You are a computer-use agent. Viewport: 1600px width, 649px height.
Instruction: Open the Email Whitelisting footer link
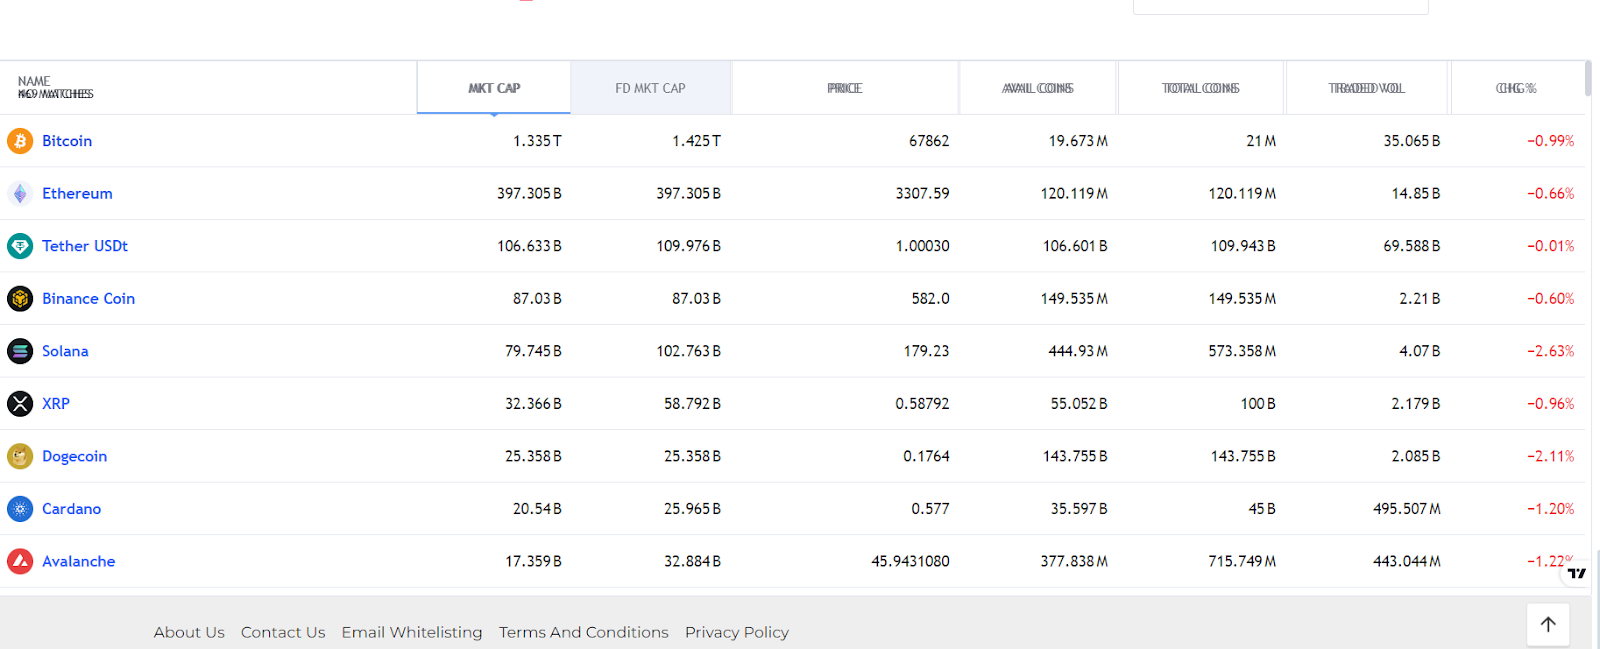[412, 632]
